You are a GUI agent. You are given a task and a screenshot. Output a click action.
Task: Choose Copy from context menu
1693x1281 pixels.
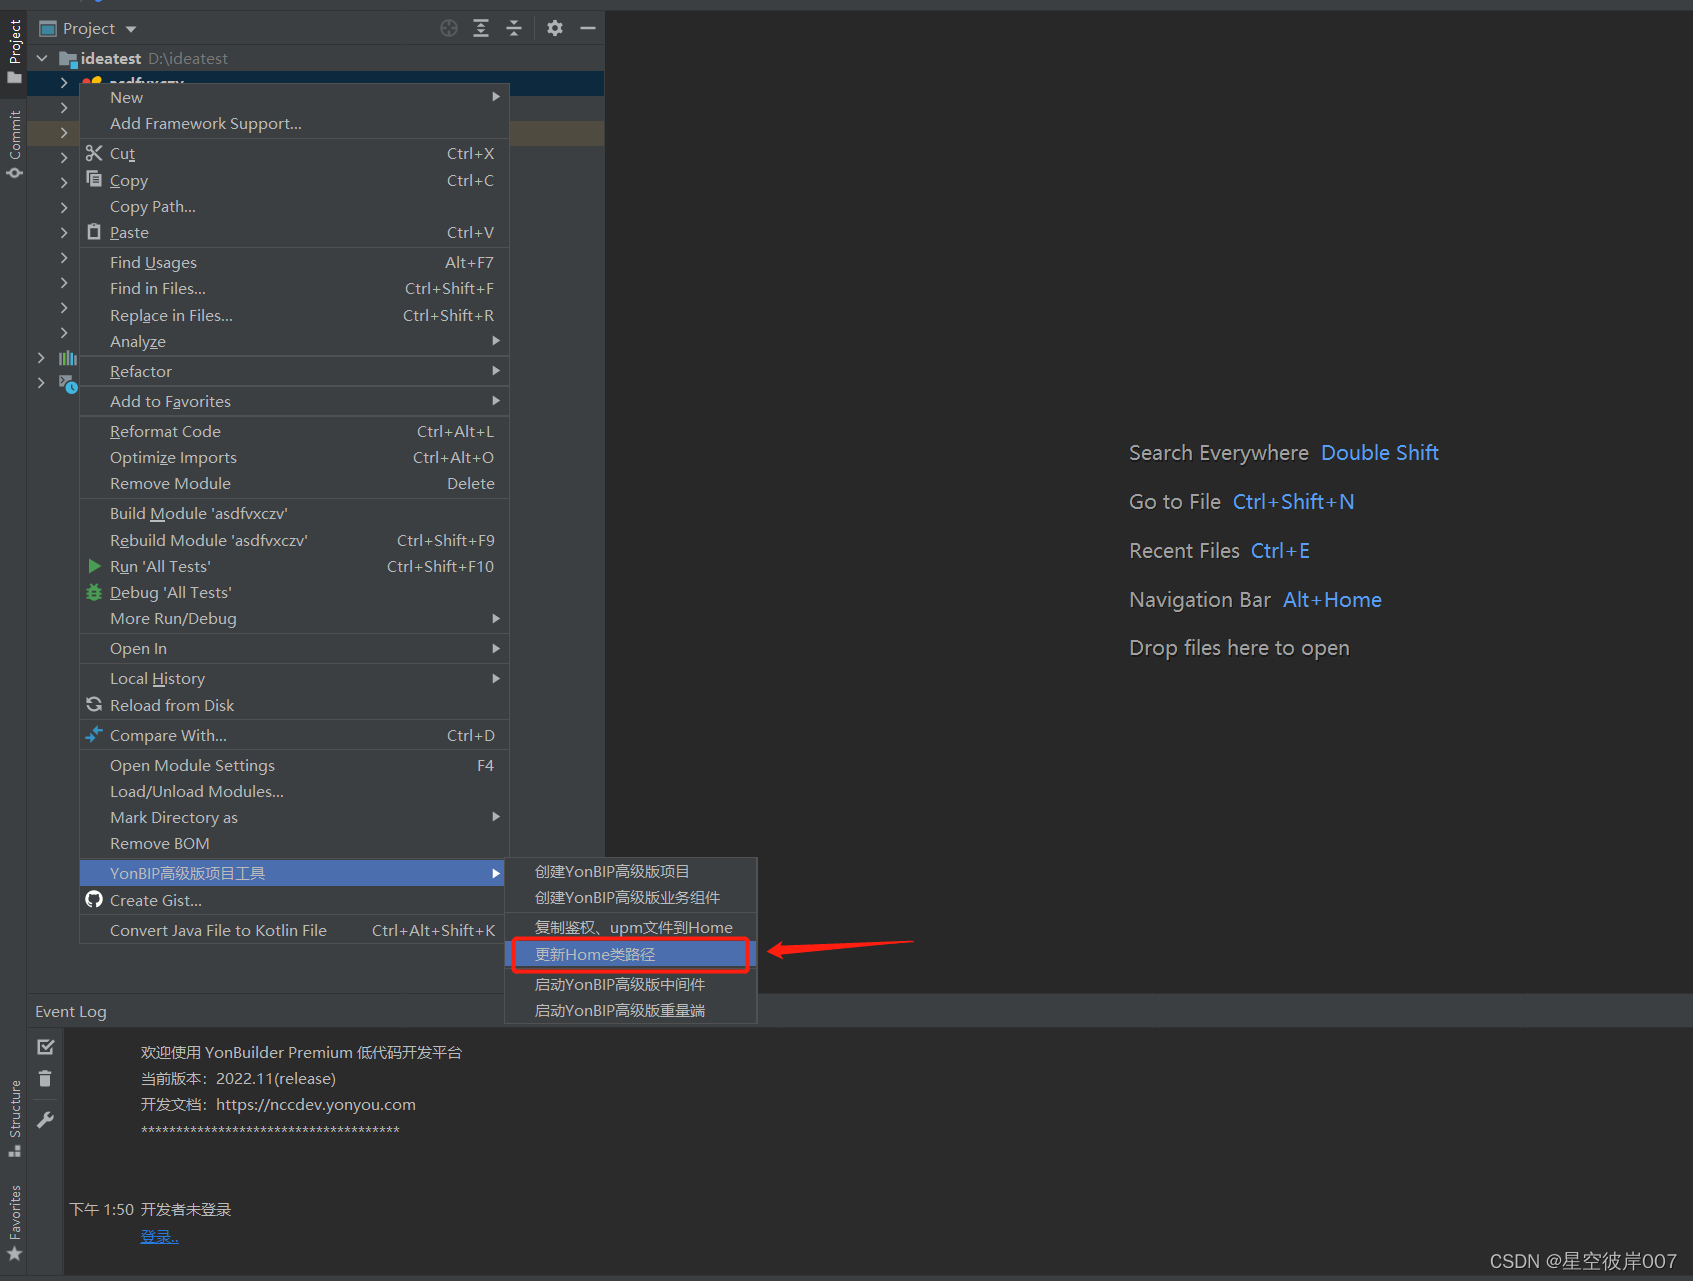pos(294,180)
